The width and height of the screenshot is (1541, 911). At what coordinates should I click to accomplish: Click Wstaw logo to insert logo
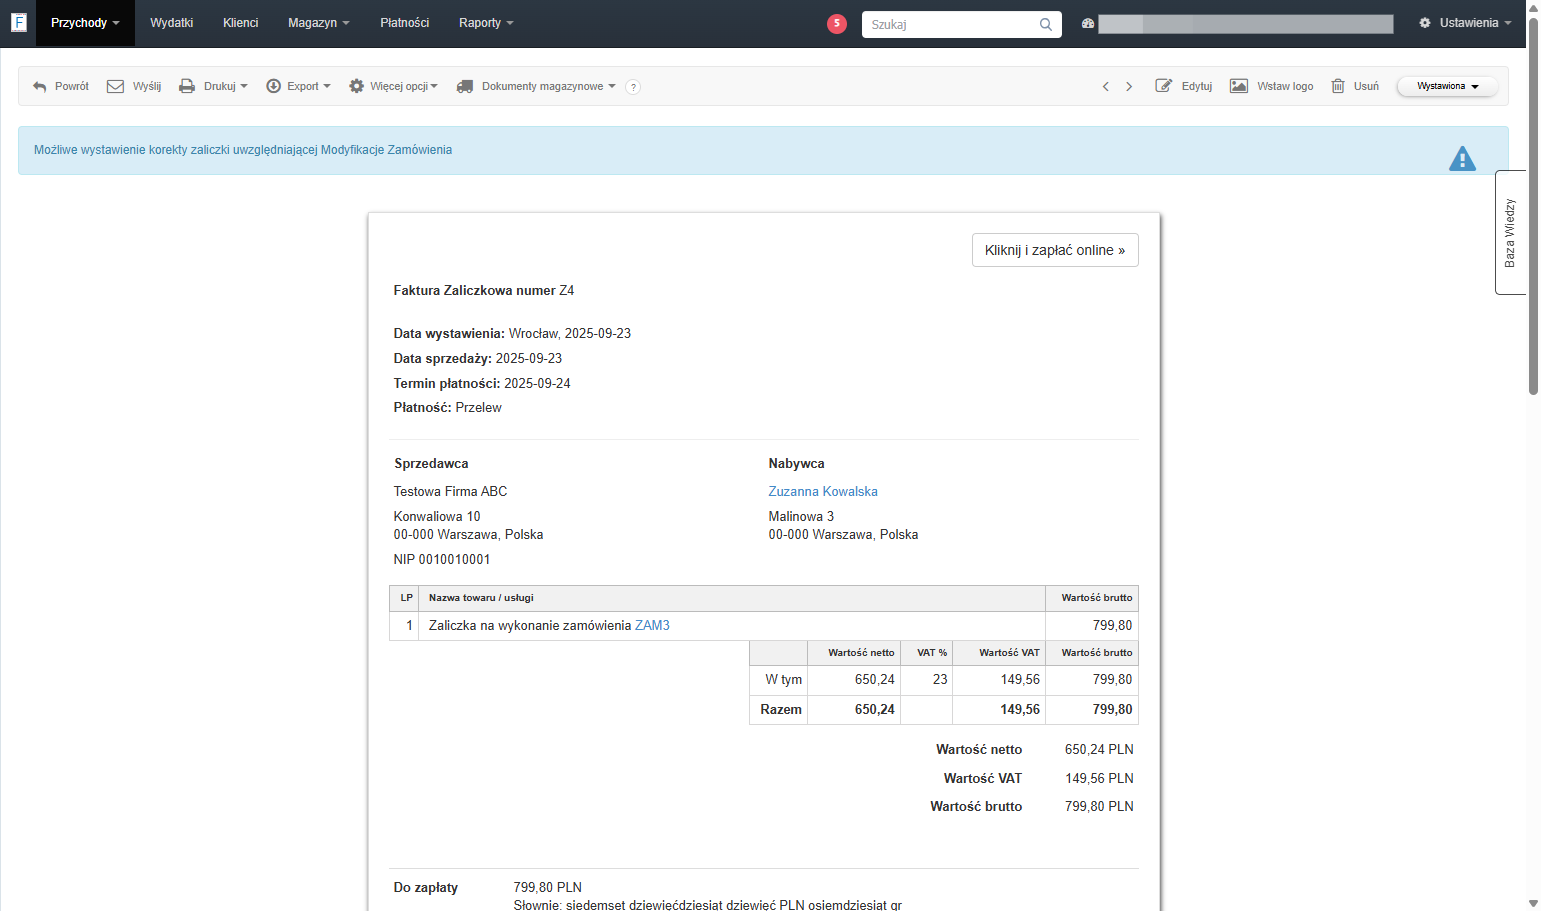pyautogui.click(x=1272, y=87)
